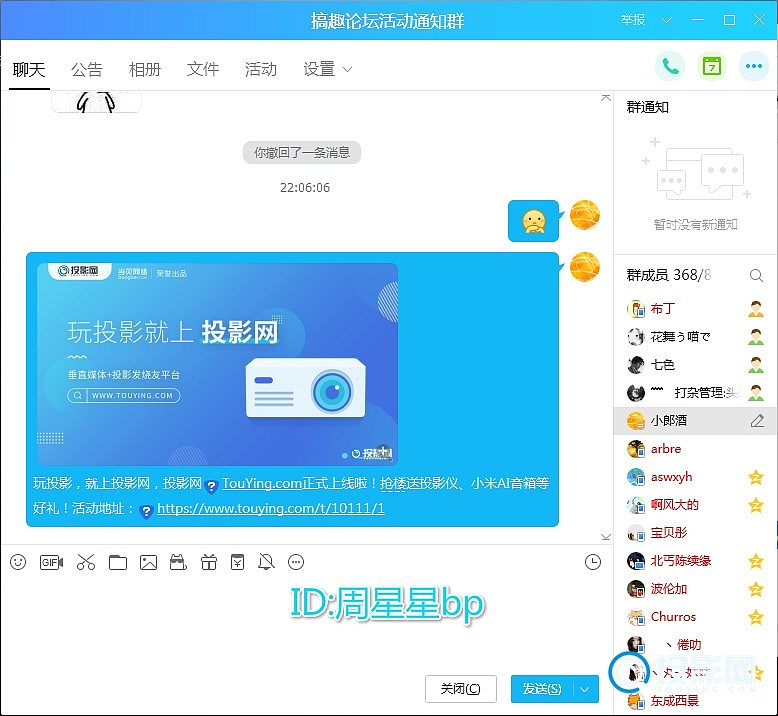Image resolution: width=778 pixels, height=716 pixels.
Task: Open the 设置 tab
Action: [320, 69]
